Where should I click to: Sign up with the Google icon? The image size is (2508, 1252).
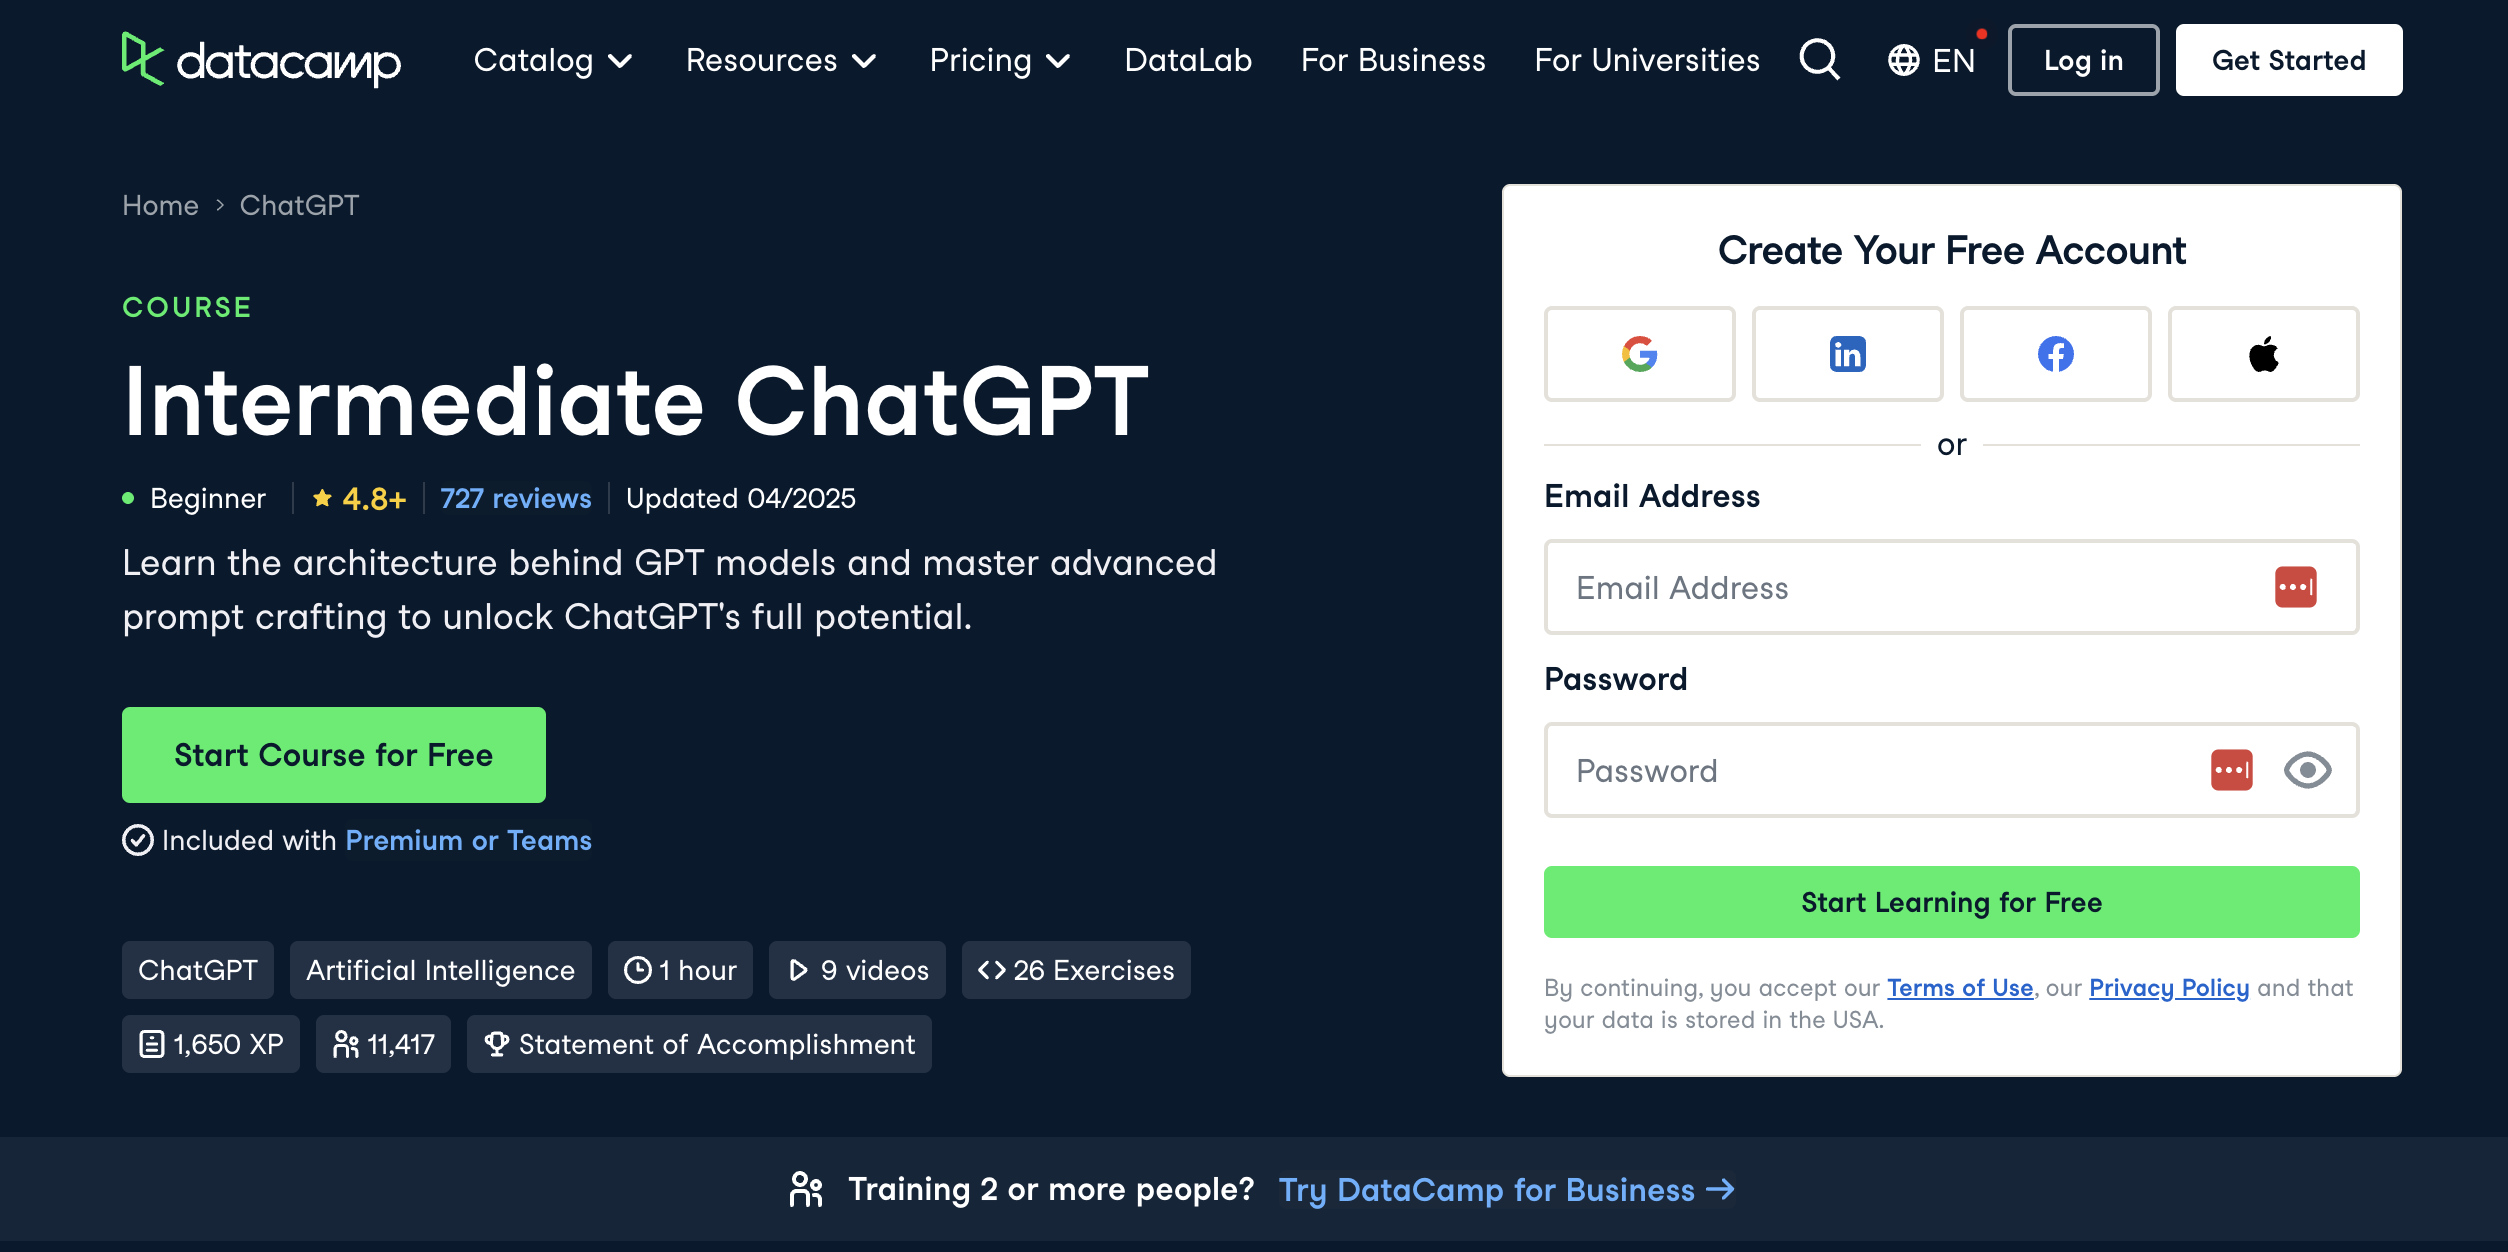1639,353
